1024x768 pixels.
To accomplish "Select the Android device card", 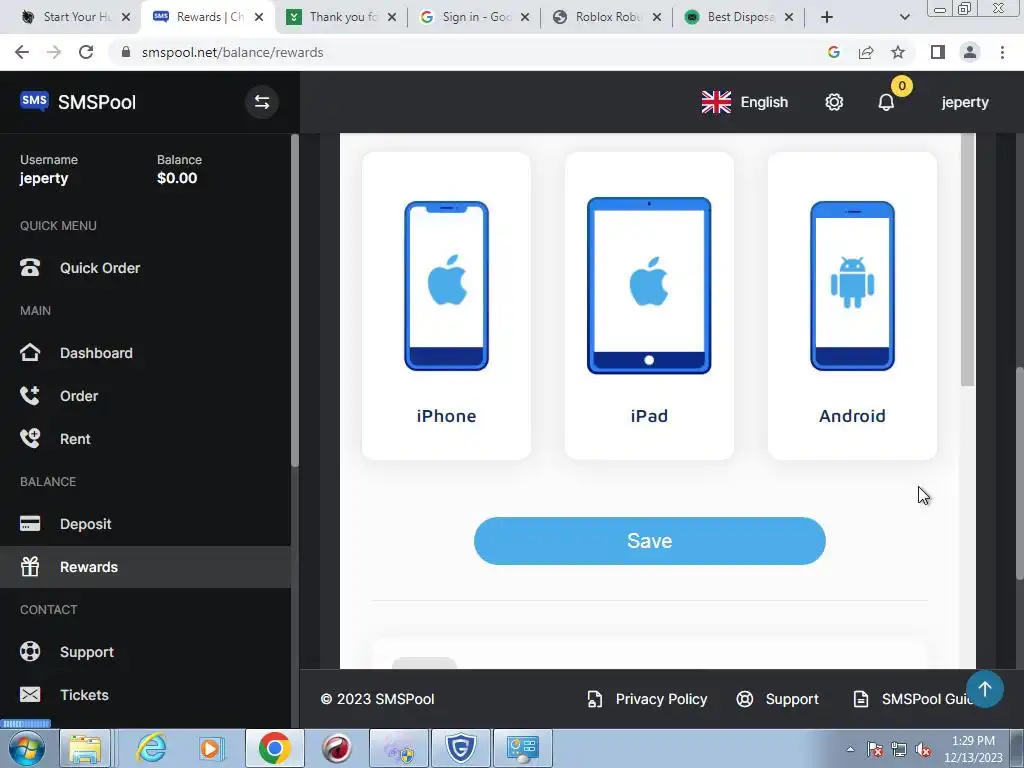I will 852,306.
